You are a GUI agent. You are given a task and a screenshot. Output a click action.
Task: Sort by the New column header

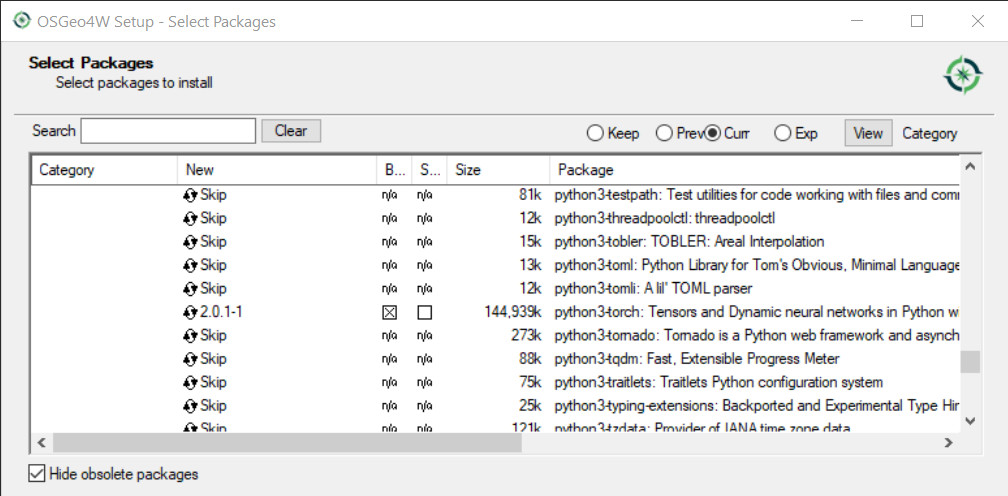pyautogui.click(x=276, y=170)
